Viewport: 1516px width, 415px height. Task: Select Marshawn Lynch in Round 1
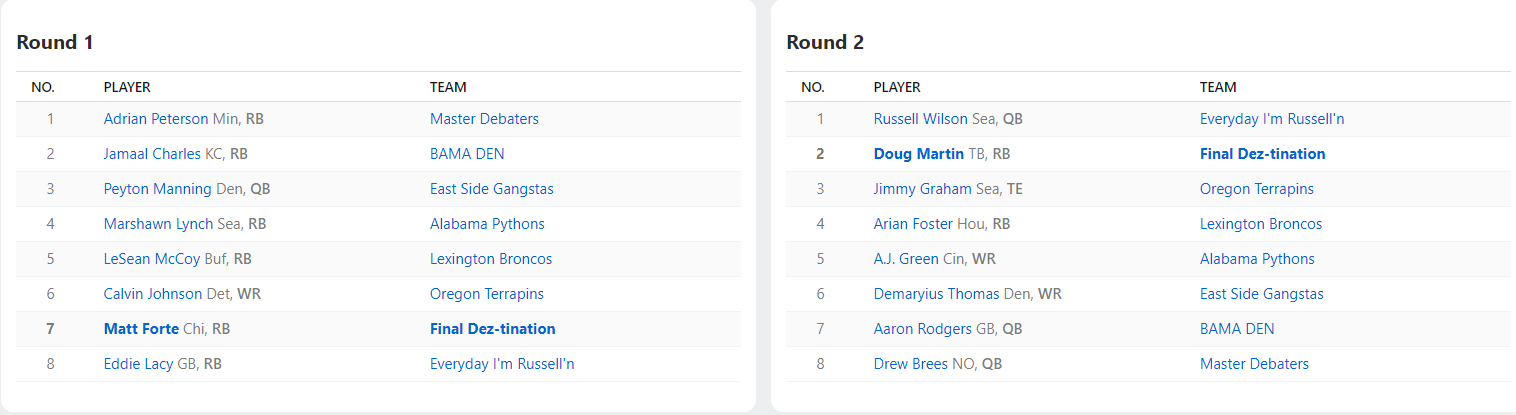pyautogui.click(x=158, y=224)
